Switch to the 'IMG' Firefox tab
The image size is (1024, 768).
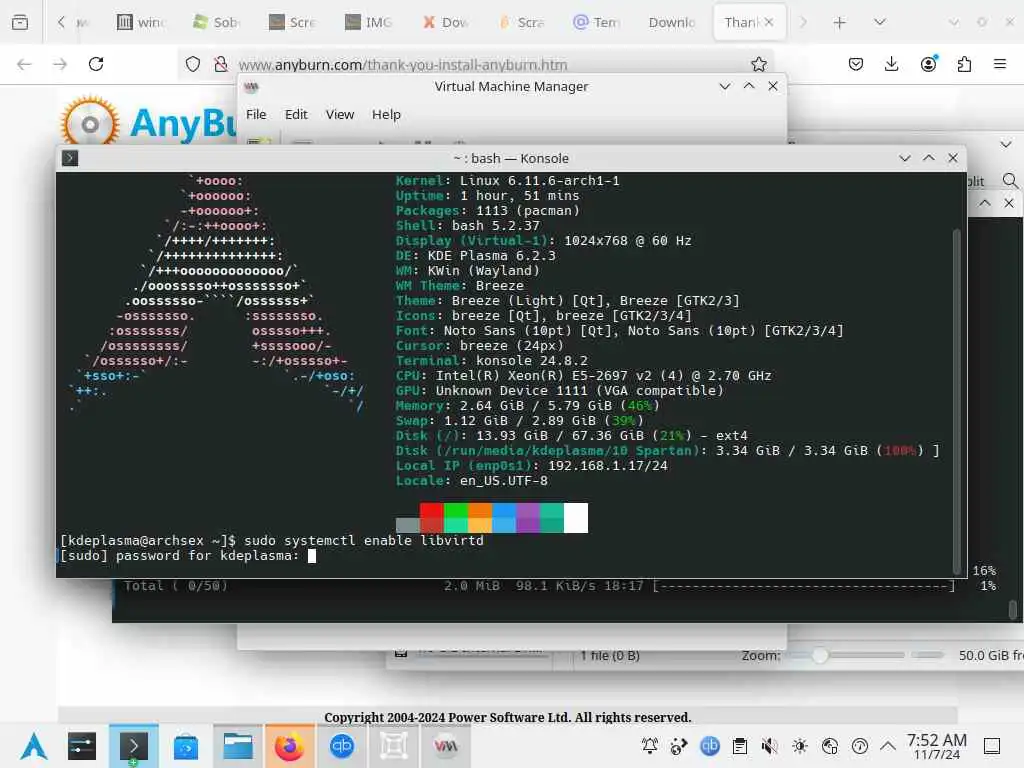click(369, 22)
